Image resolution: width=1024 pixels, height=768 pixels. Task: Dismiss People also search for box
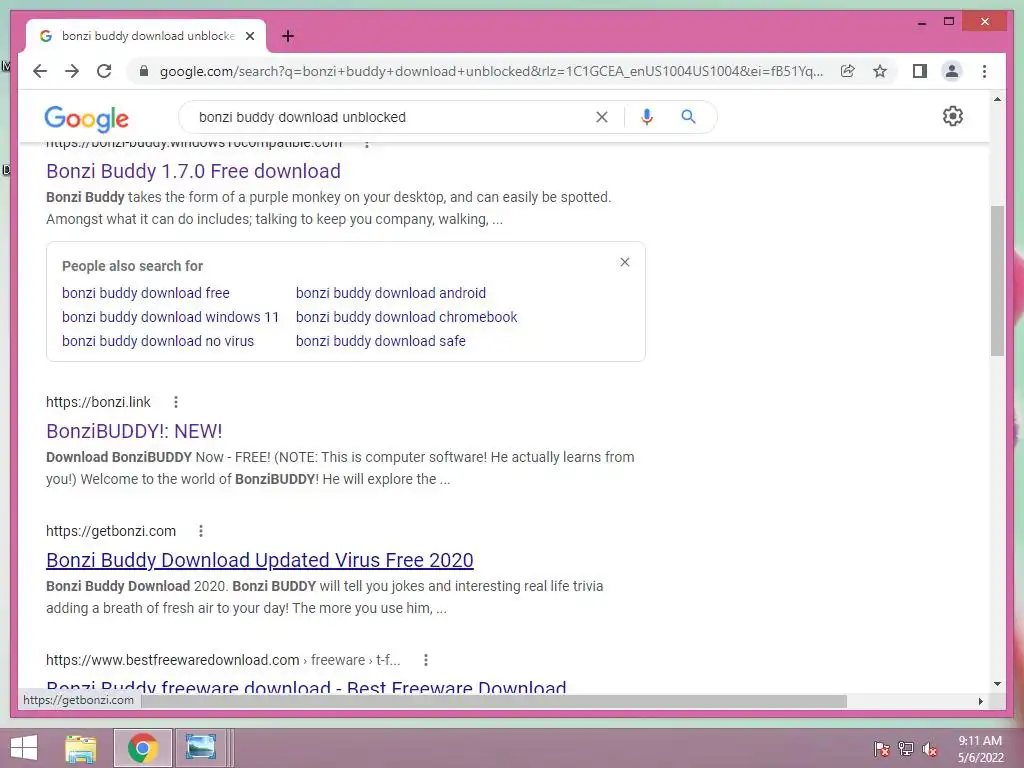[625, 262]
